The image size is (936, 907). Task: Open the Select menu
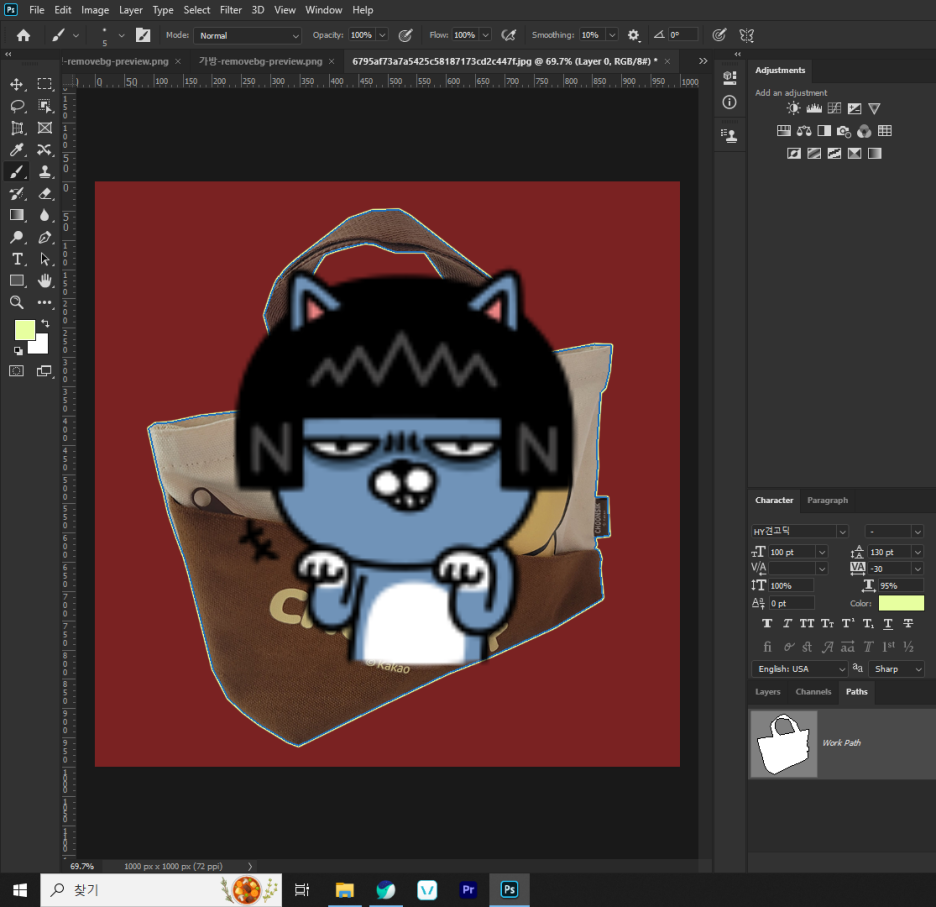[196, 10]
